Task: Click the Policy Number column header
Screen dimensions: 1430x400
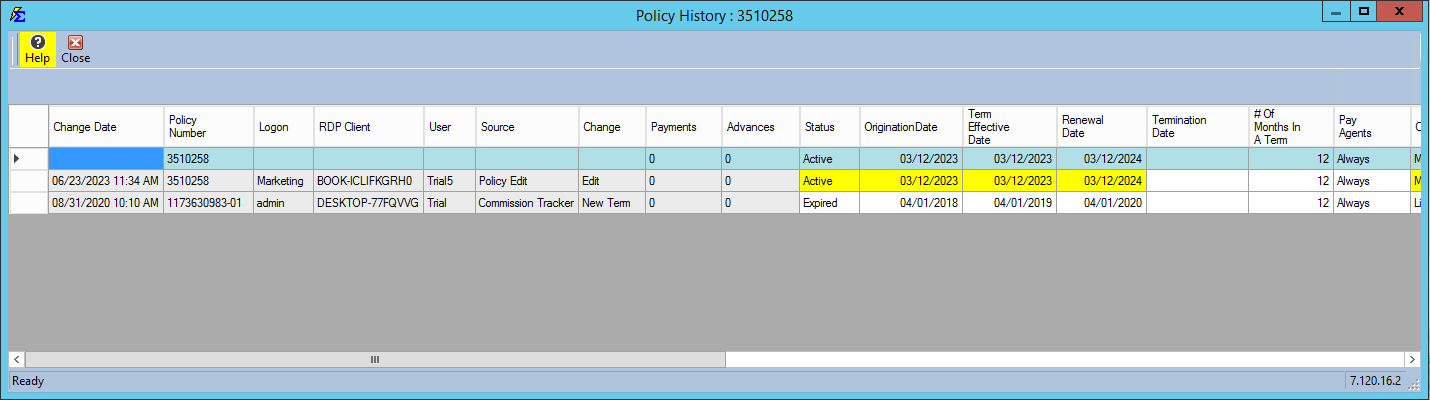Action: click(x=209, y=127)
